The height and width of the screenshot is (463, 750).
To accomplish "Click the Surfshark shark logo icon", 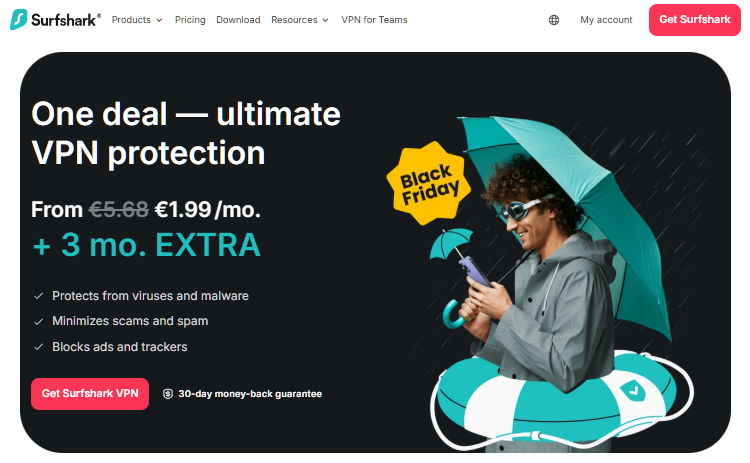I will click(19, 19).
